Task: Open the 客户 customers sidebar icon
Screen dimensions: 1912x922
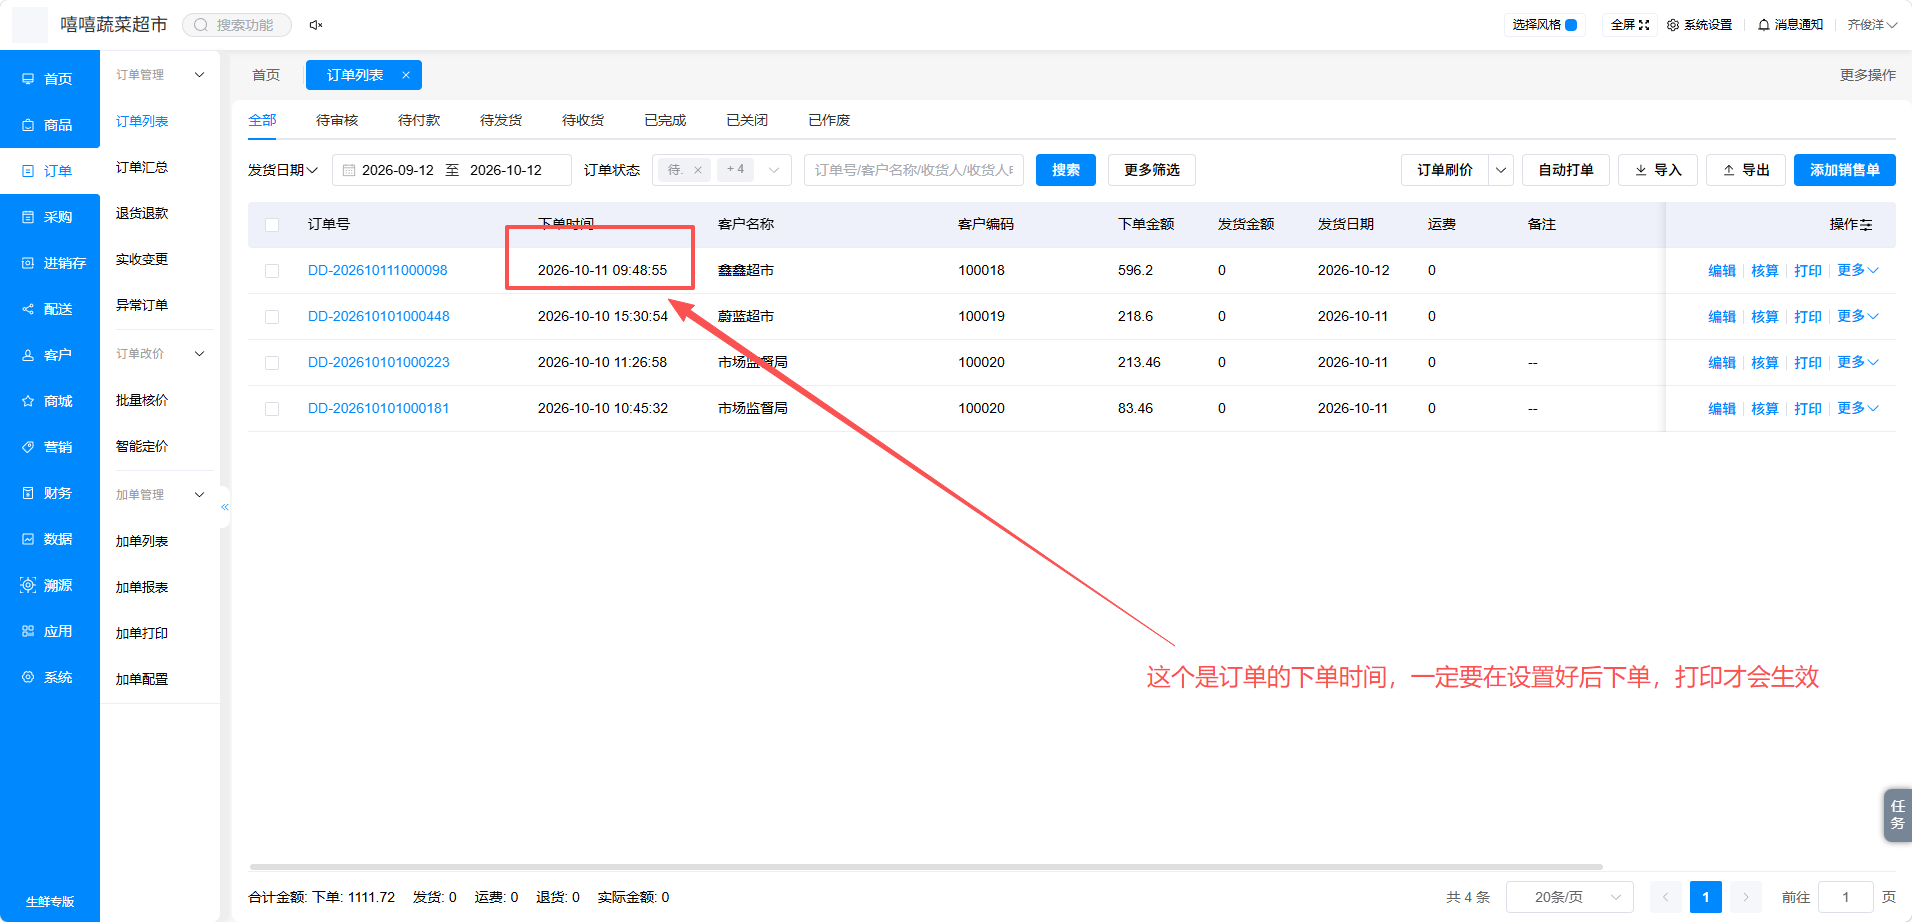Action: (x=28, y=355)
